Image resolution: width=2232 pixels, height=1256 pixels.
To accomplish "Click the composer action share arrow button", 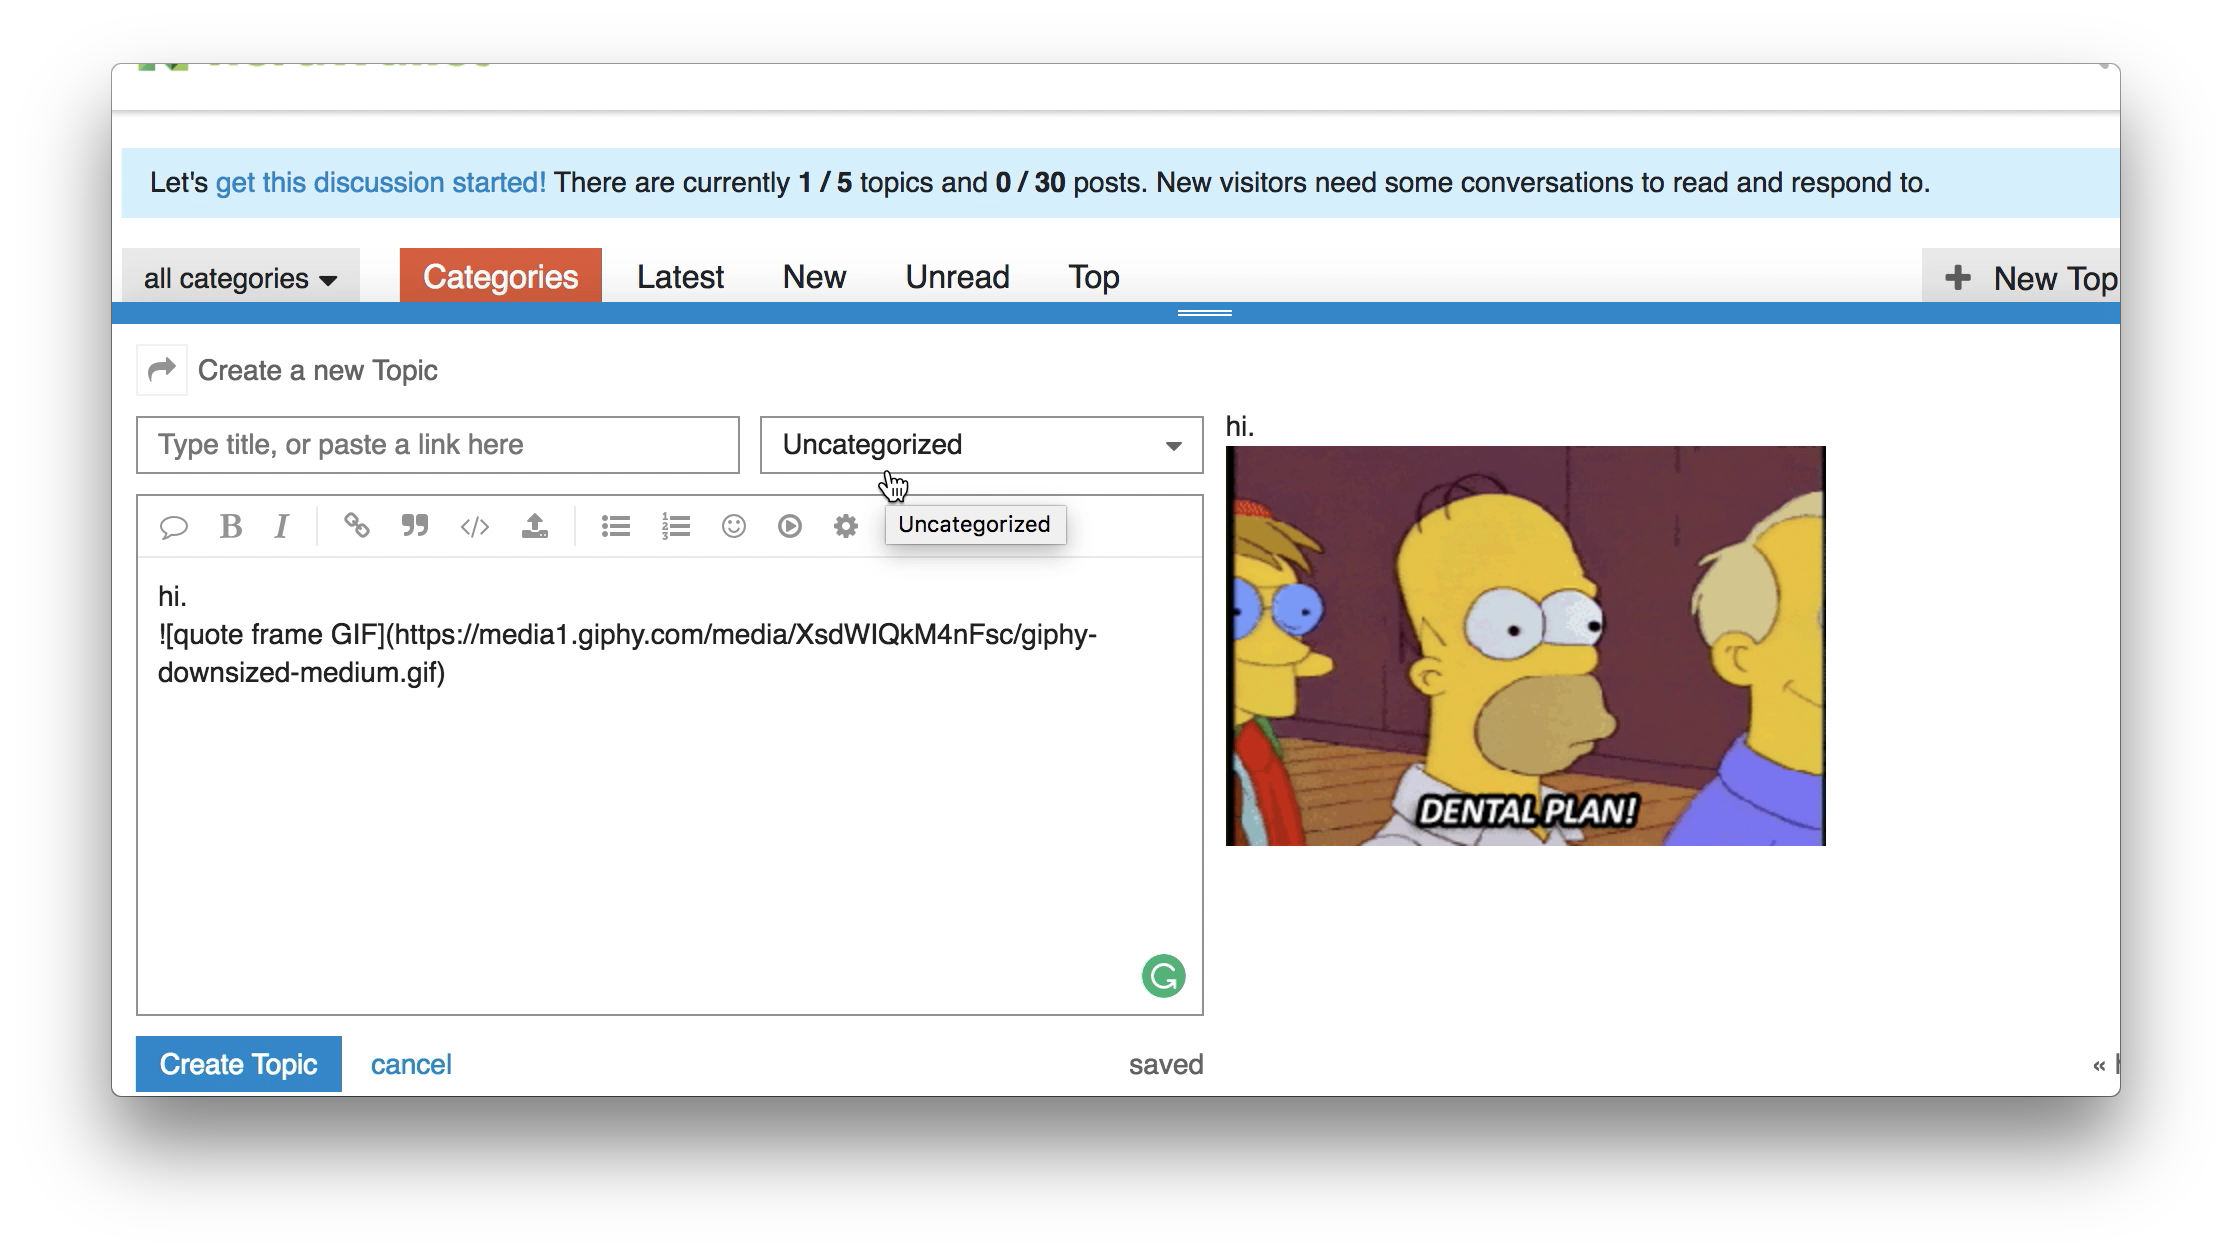I will [162, 371].
